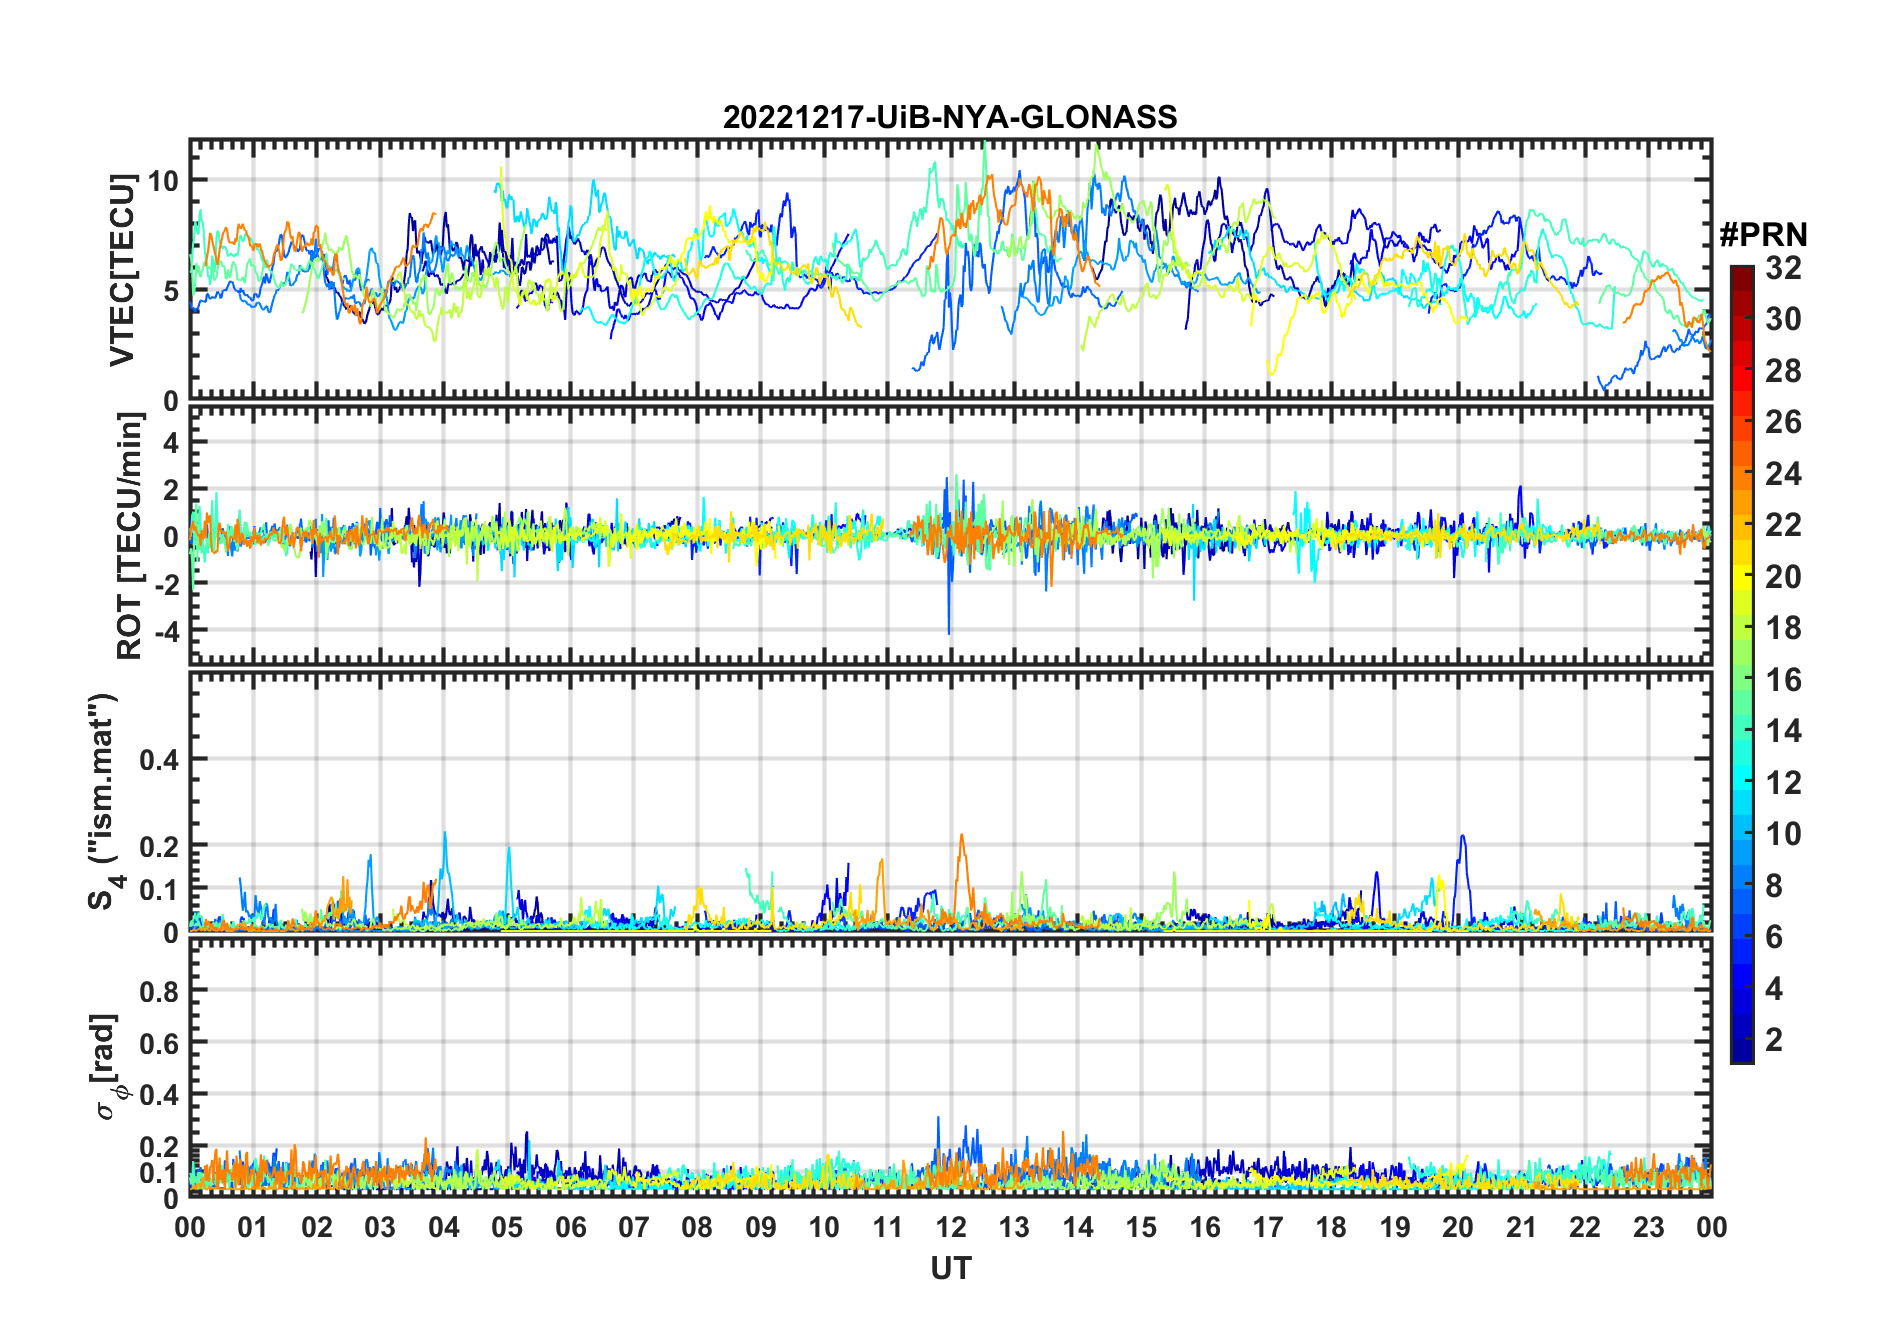Click x-axis hour label 19
The image size is (1902, 1330).
click(1395, 1226)
